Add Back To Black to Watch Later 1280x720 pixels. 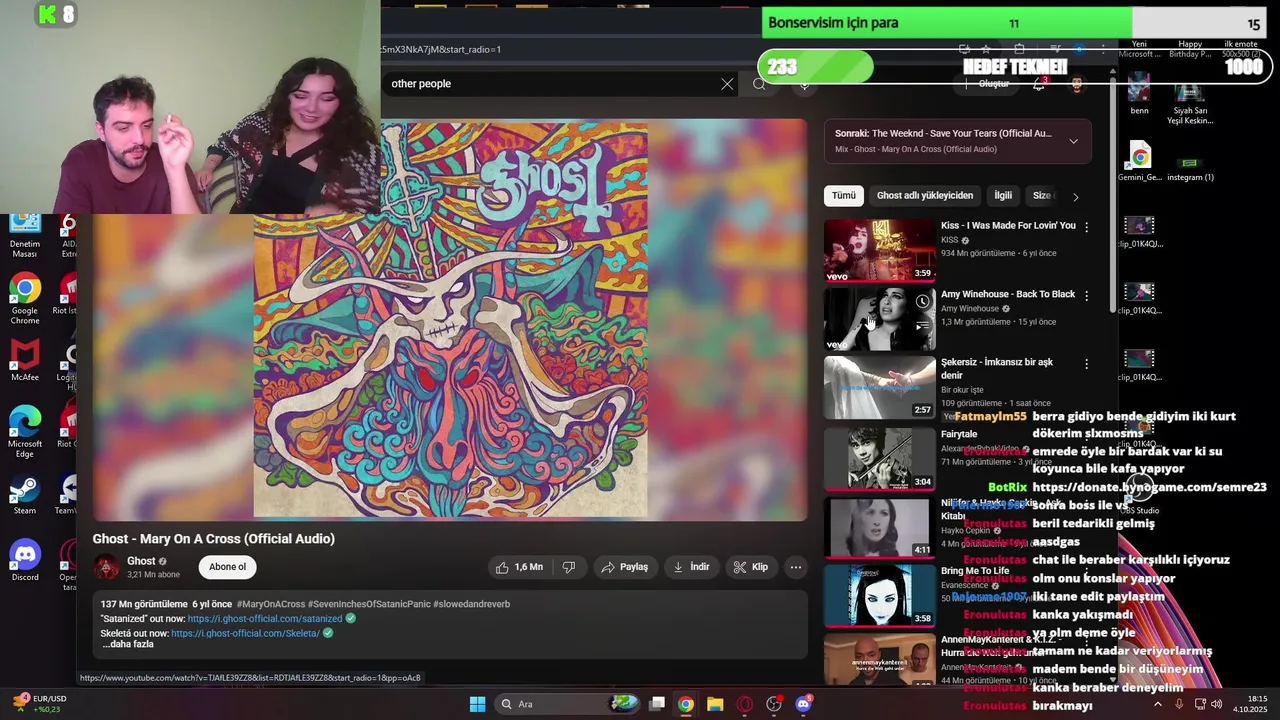(x=922, y=302)
